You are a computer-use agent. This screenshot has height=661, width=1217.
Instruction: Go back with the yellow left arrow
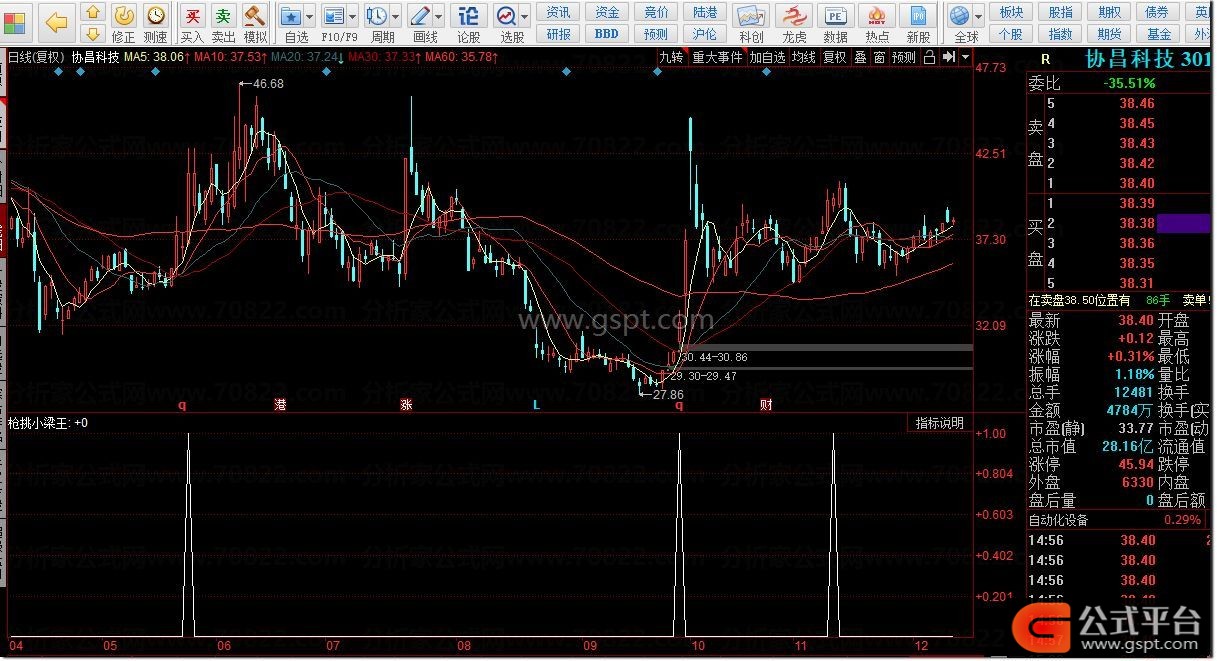(x=57, y=21)
